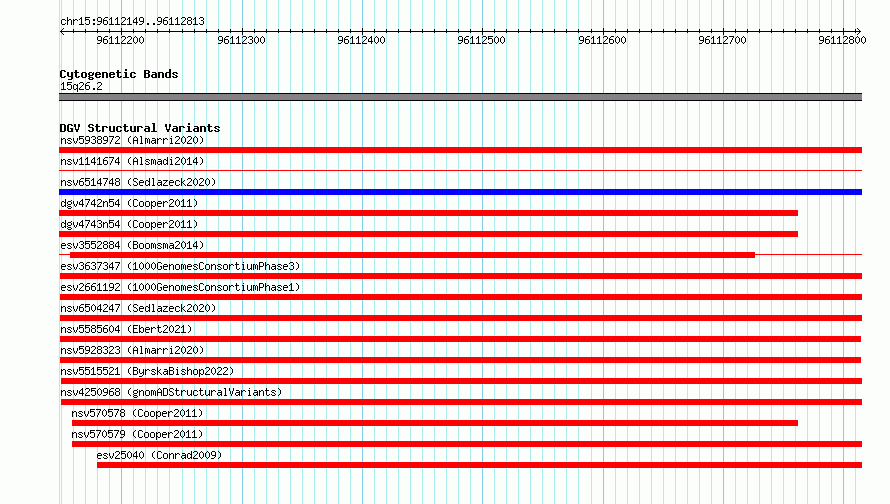The image size is (890, 504).
Task: Click the left arrow end of ruler
Action: [x=62, y=32]
